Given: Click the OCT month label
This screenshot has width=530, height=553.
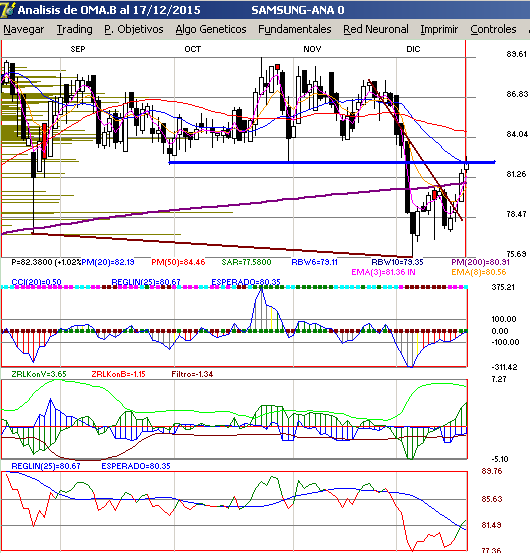Looking at the screenshot, I should point(193,49).
